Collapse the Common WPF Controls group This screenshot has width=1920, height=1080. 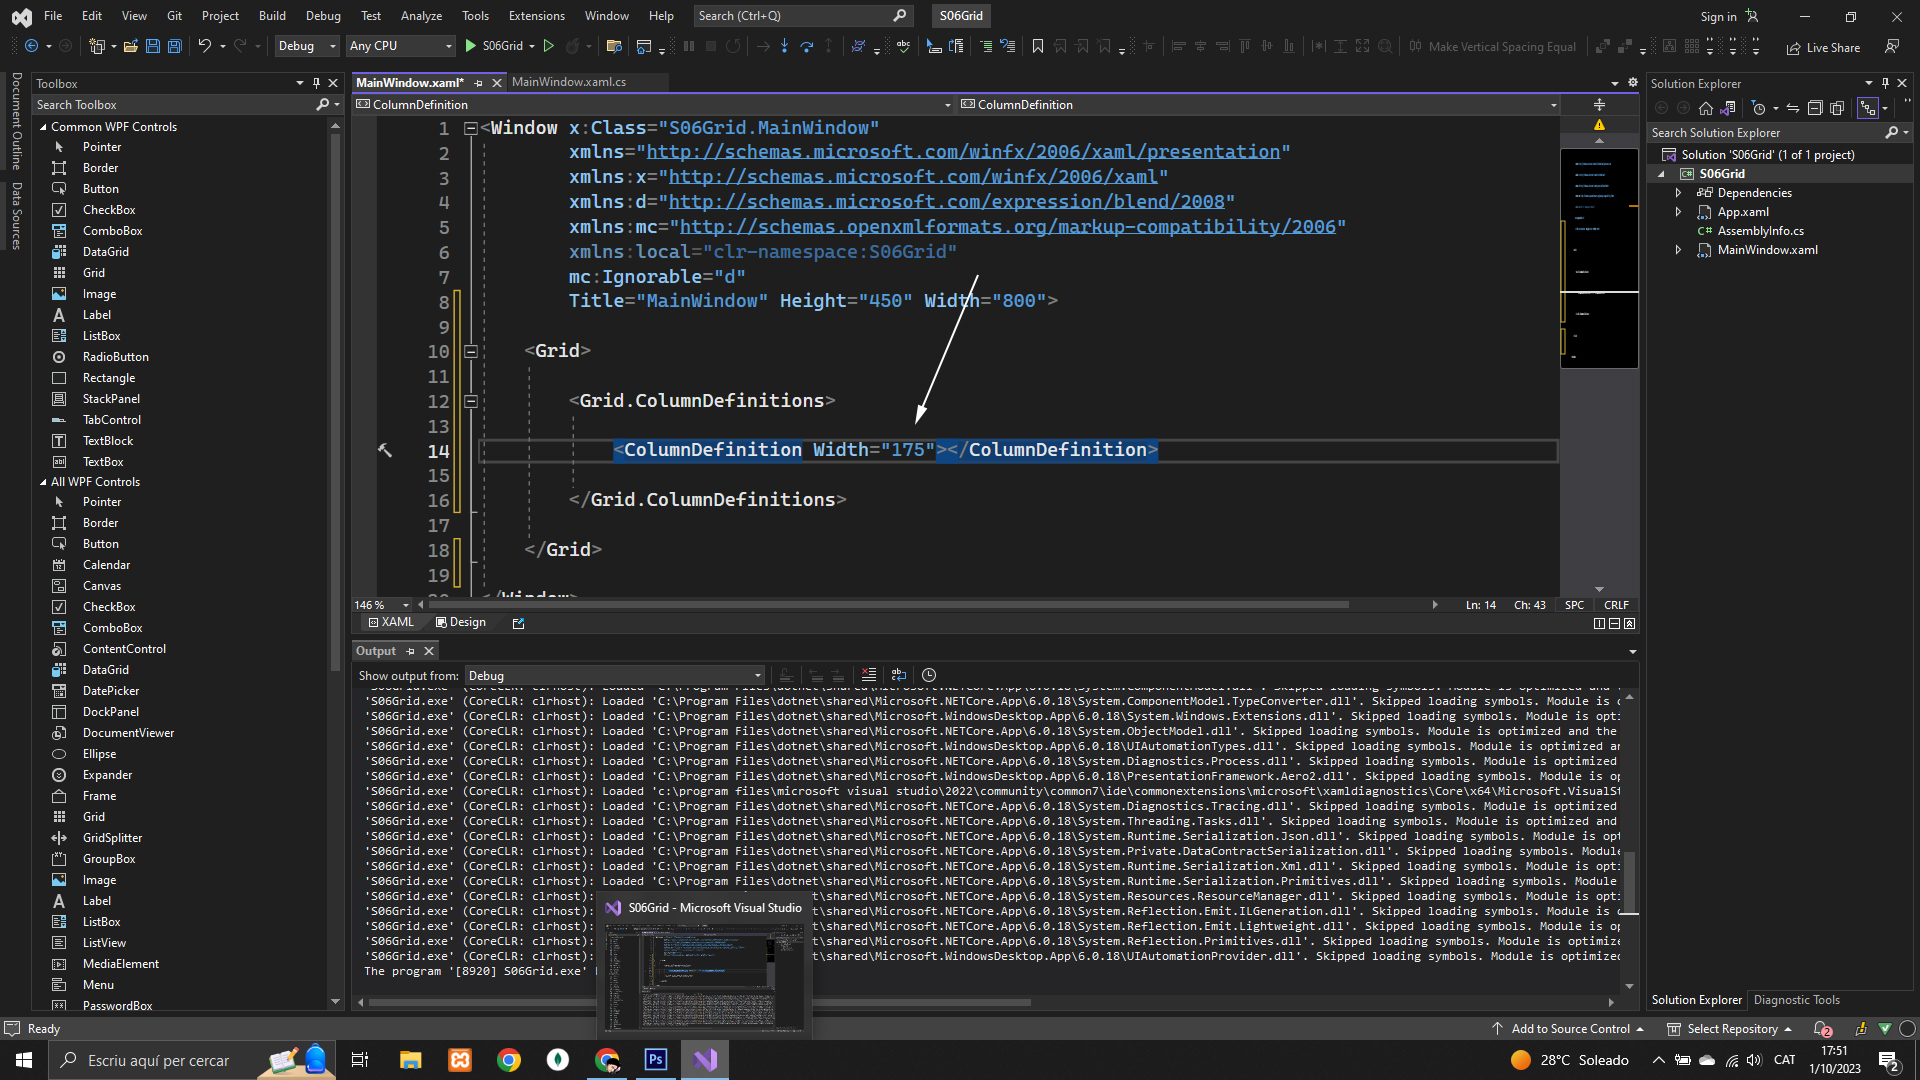point(43,127)
